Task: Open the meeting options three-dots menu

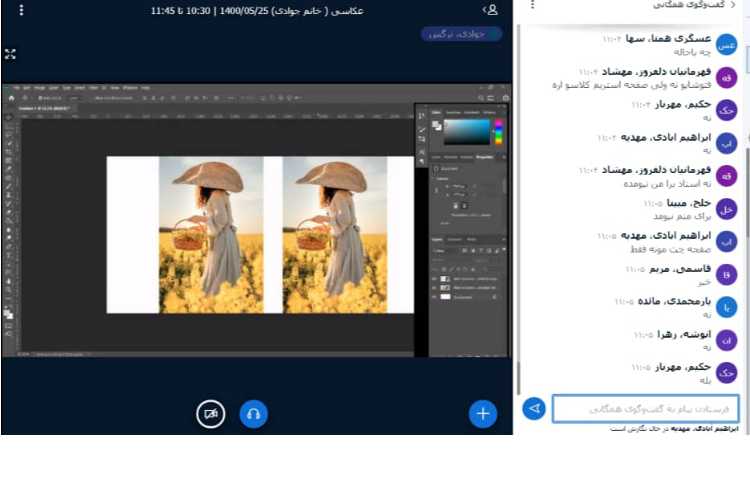Action: (x=21, y=10)
